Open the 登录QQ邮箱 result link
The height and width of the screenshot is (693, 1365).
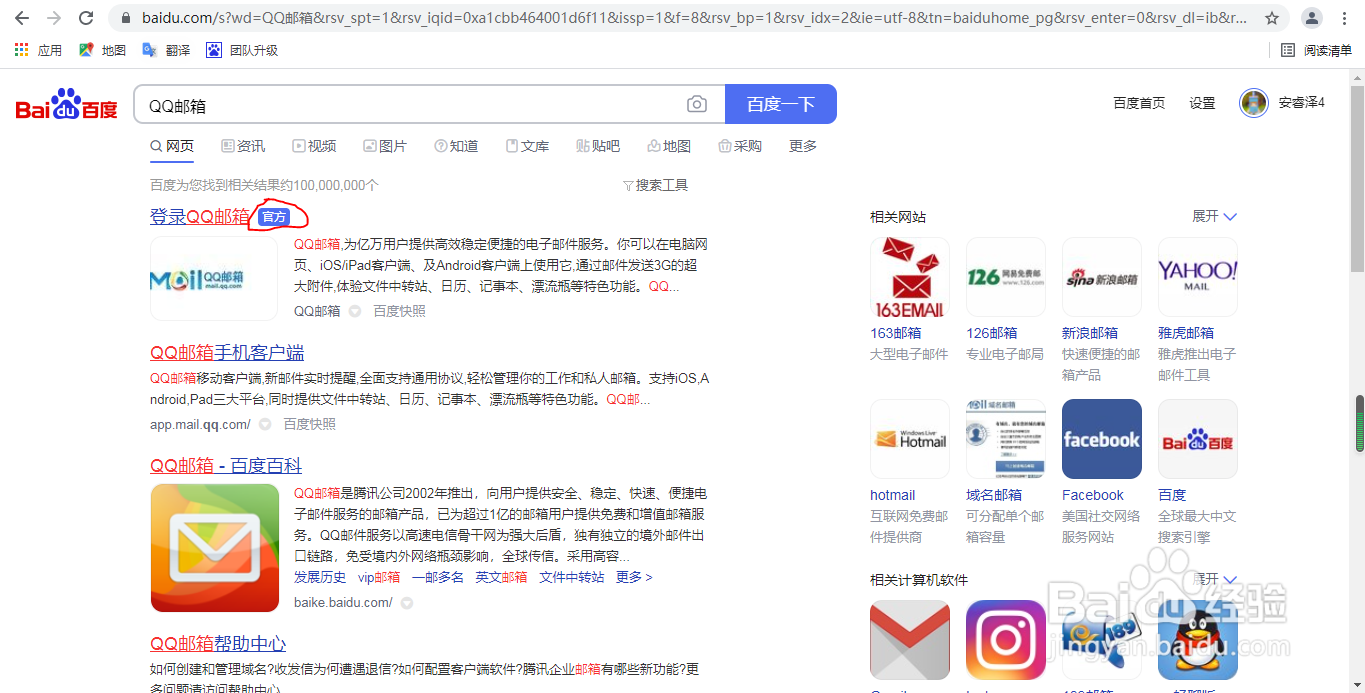(200, 217)
